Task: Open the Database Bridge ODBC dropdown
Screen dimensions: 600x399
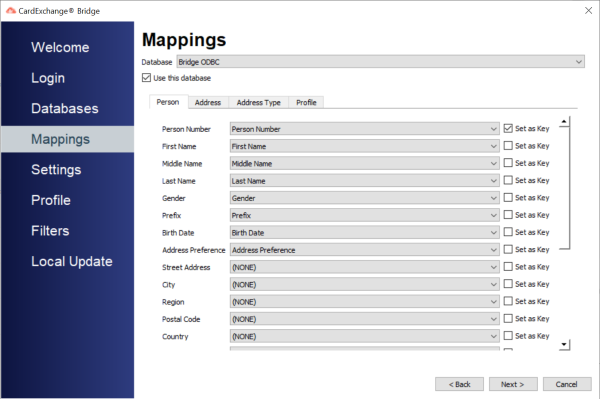Action: [x=380, y=62]
